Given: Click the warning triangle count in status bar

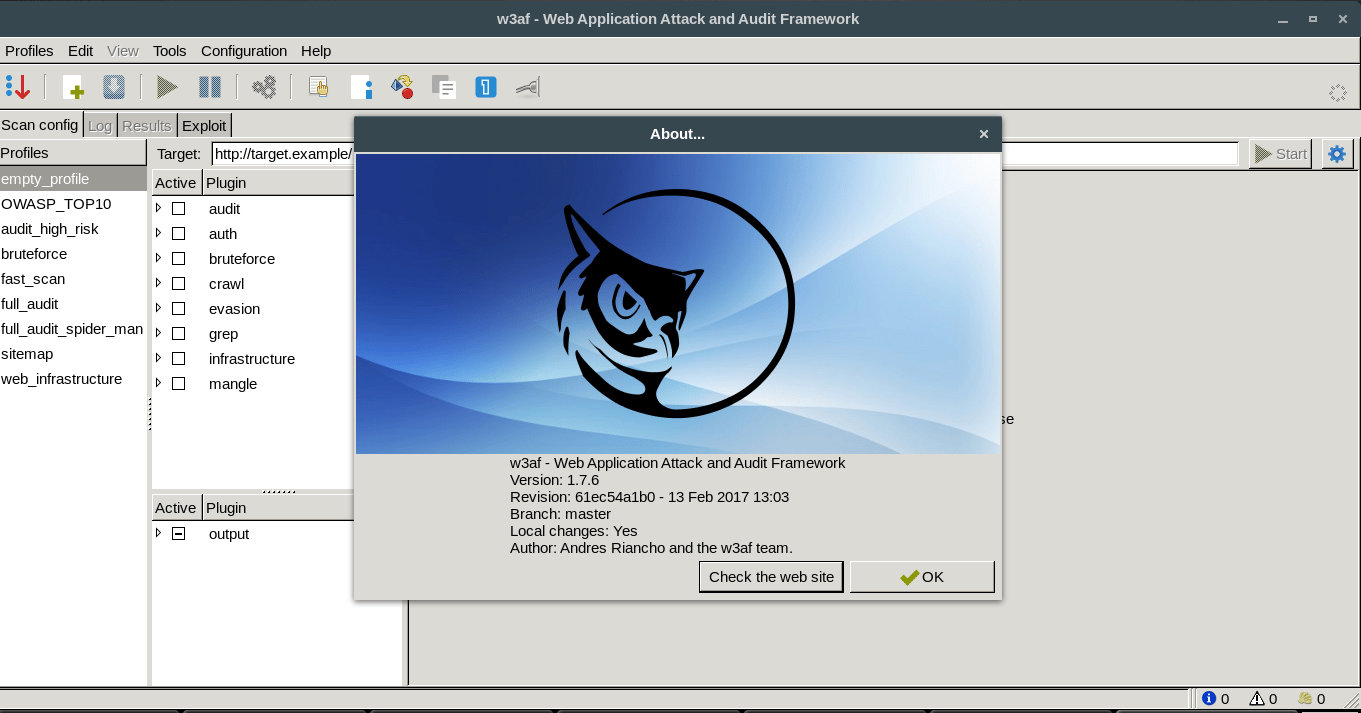Looking at the screenshot, I should [x=1257, y=699].
